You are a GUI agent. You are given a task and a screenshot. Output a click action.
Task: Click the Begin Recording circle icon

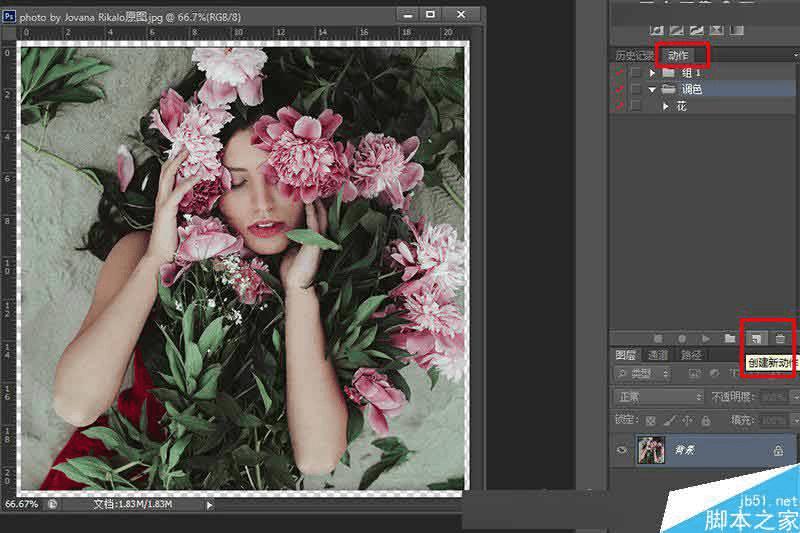tap(682, 339)
